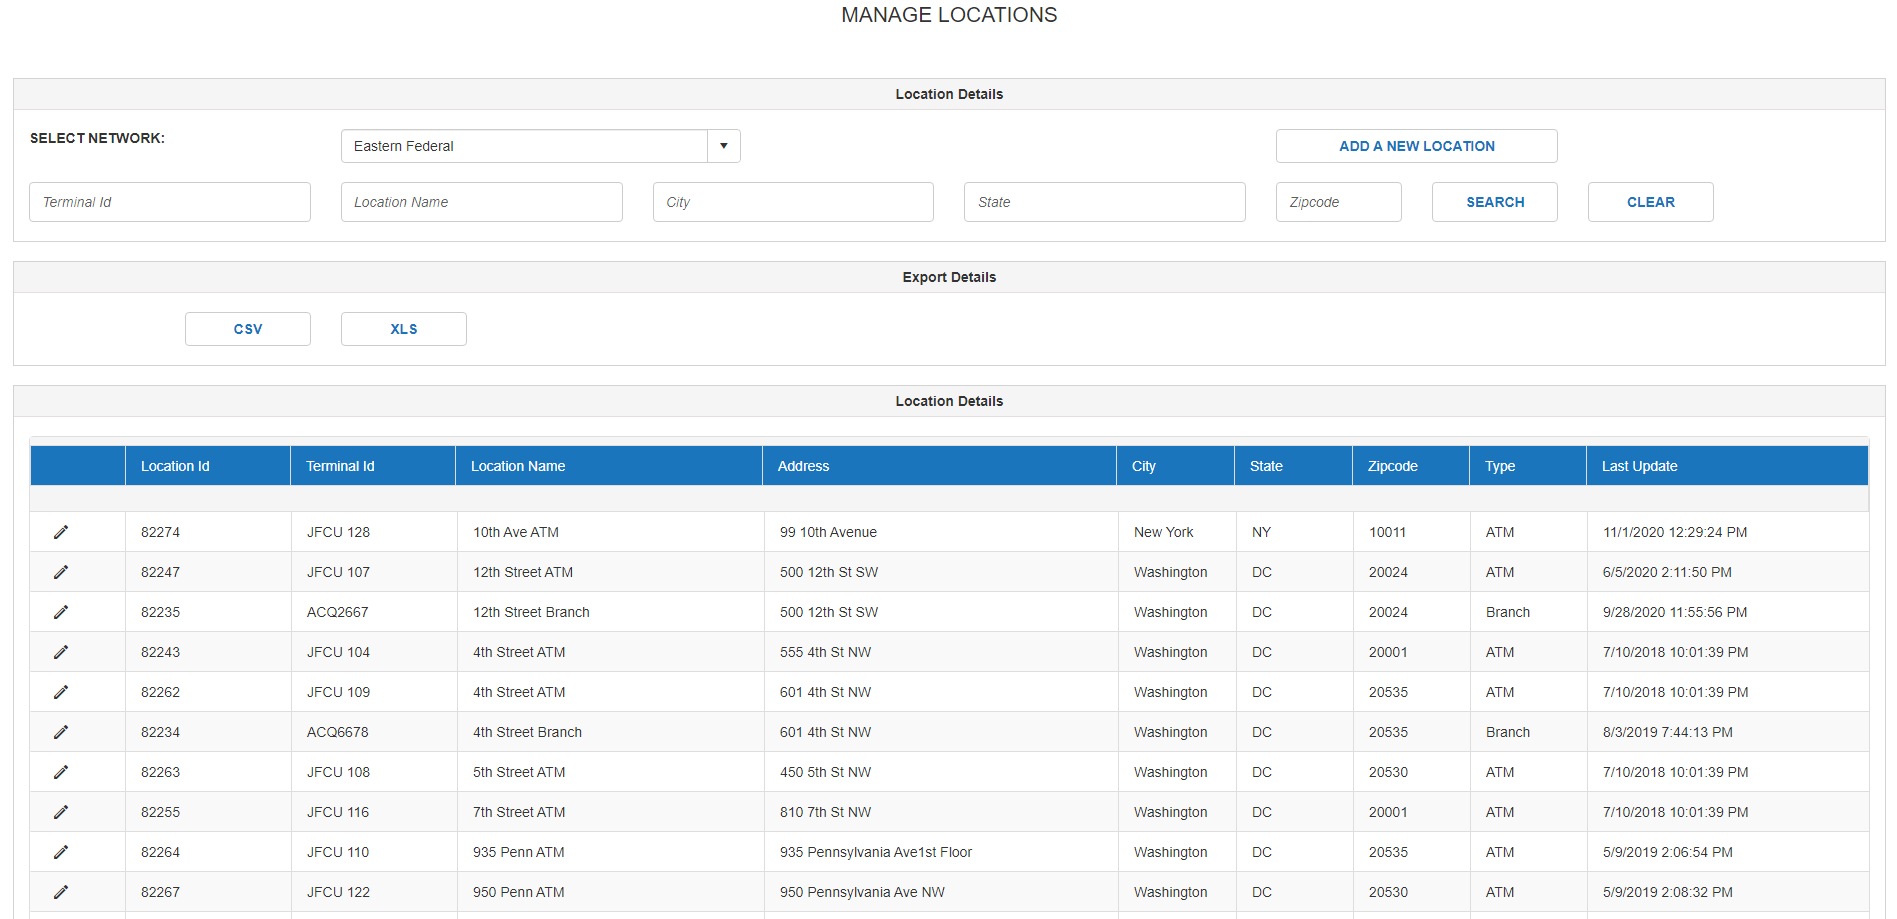Edit location 82235 with pencil icon
This screenshot has height=919, width=1897.
pyautogui.click(x=61, y=612)
